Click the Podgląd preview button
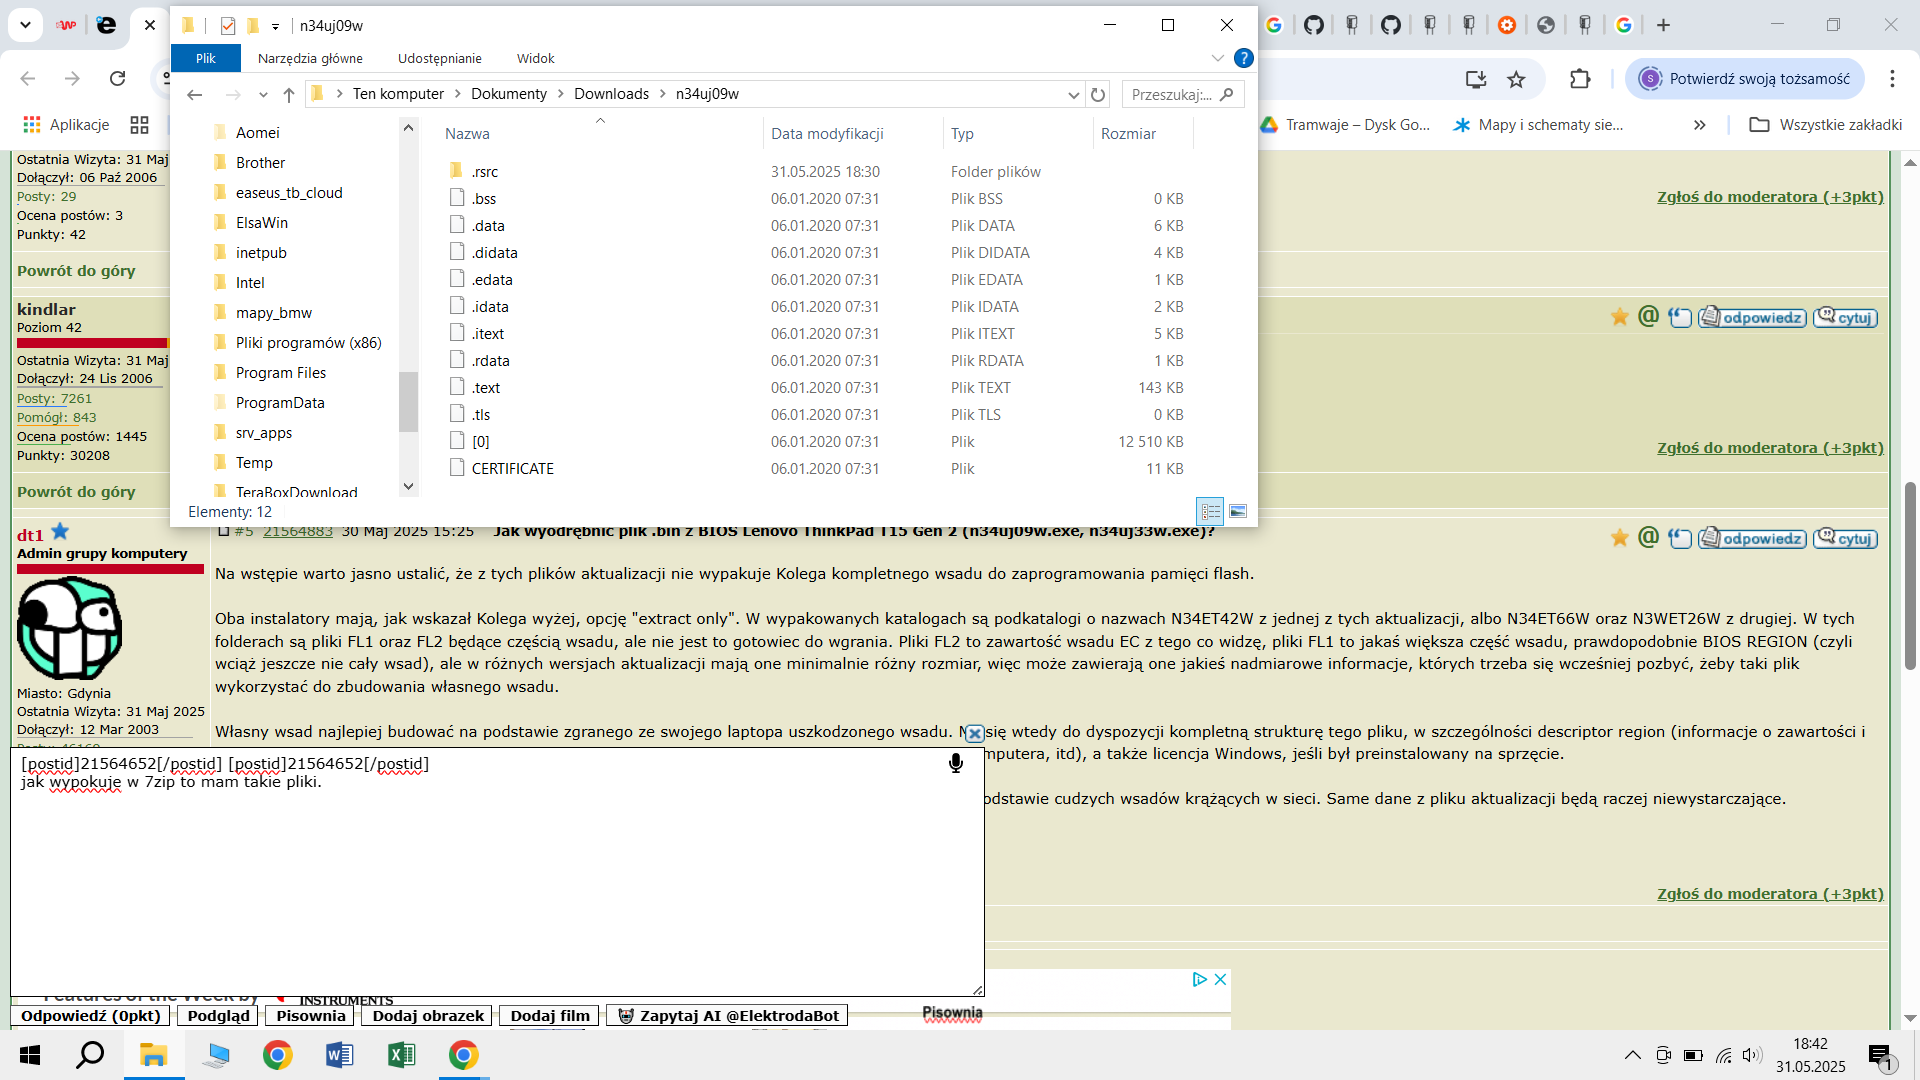 [x=219, y=1016]
